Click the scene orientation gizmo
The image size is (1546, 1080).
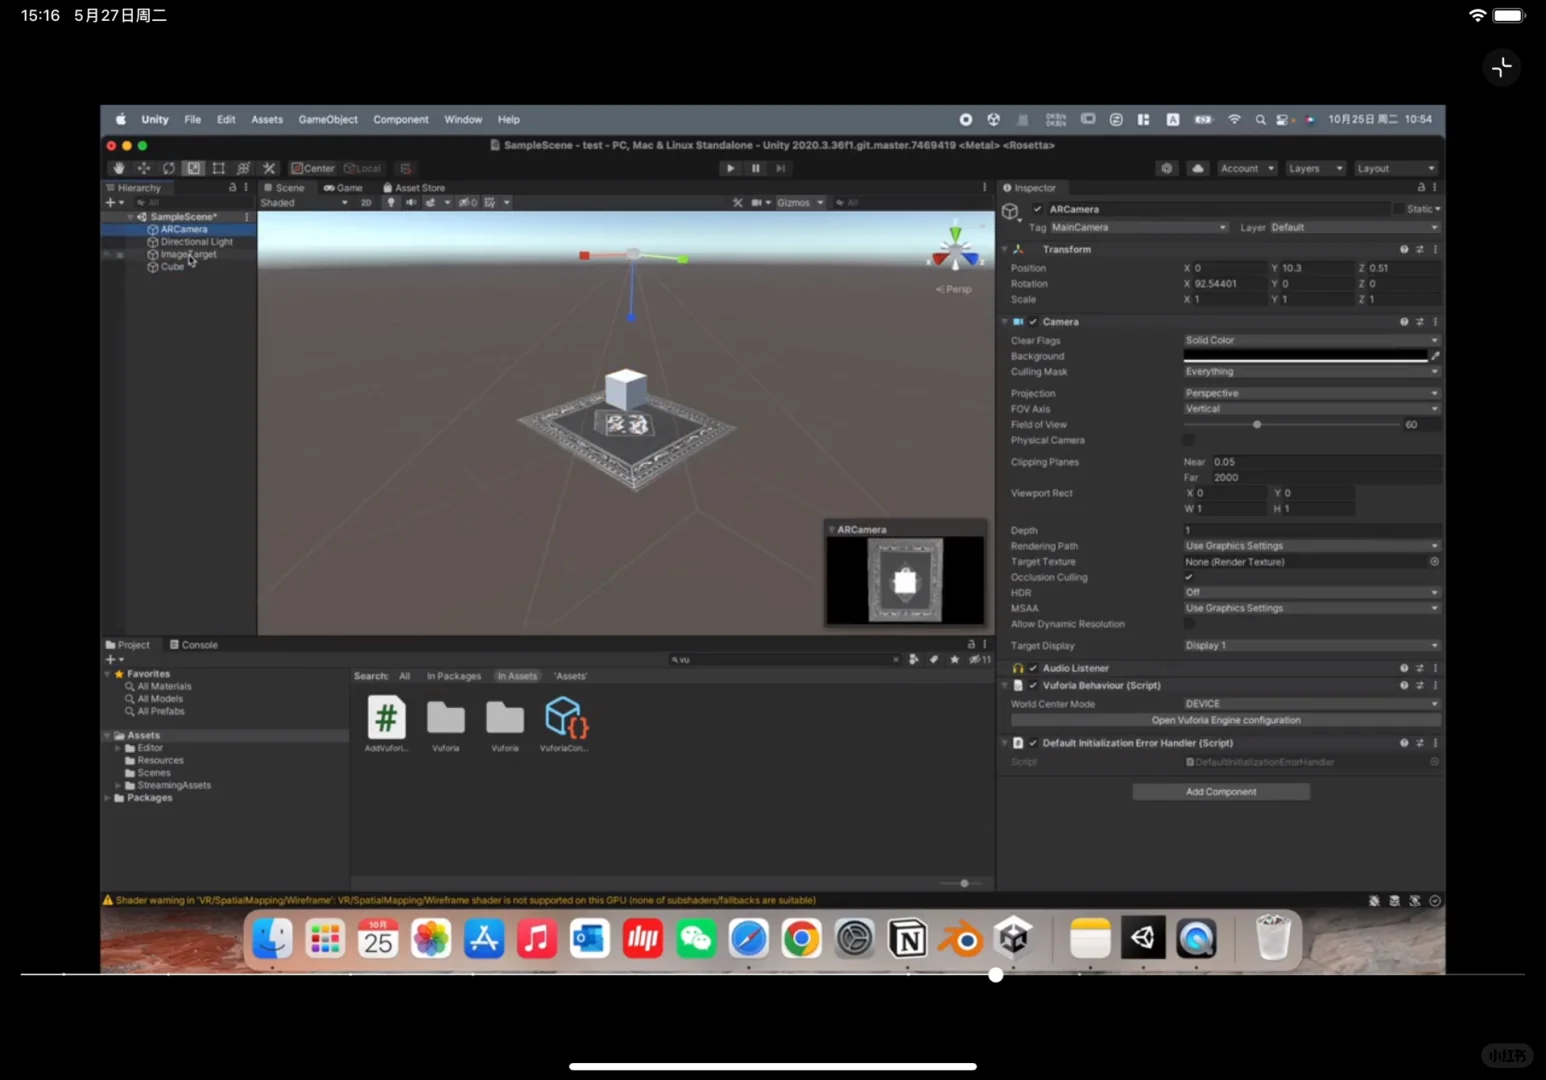[x=955, y=250]
